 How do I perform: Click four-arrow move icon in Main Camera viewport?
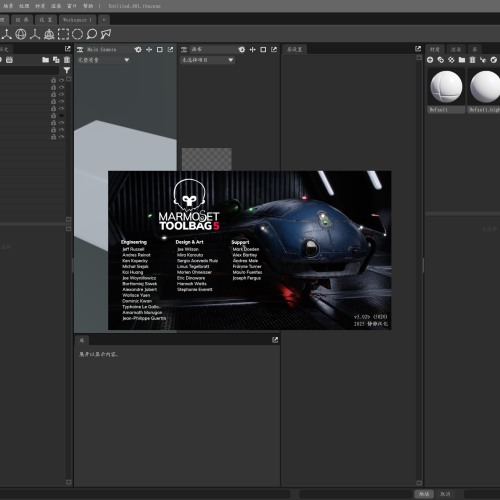click(x=149, y=49)
